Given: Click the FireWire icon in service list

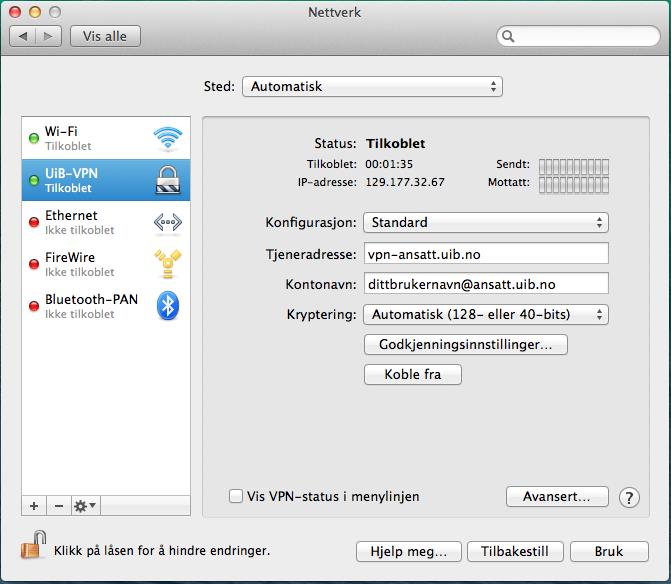Looking at the screenshot, I should (x=167, y=264).
